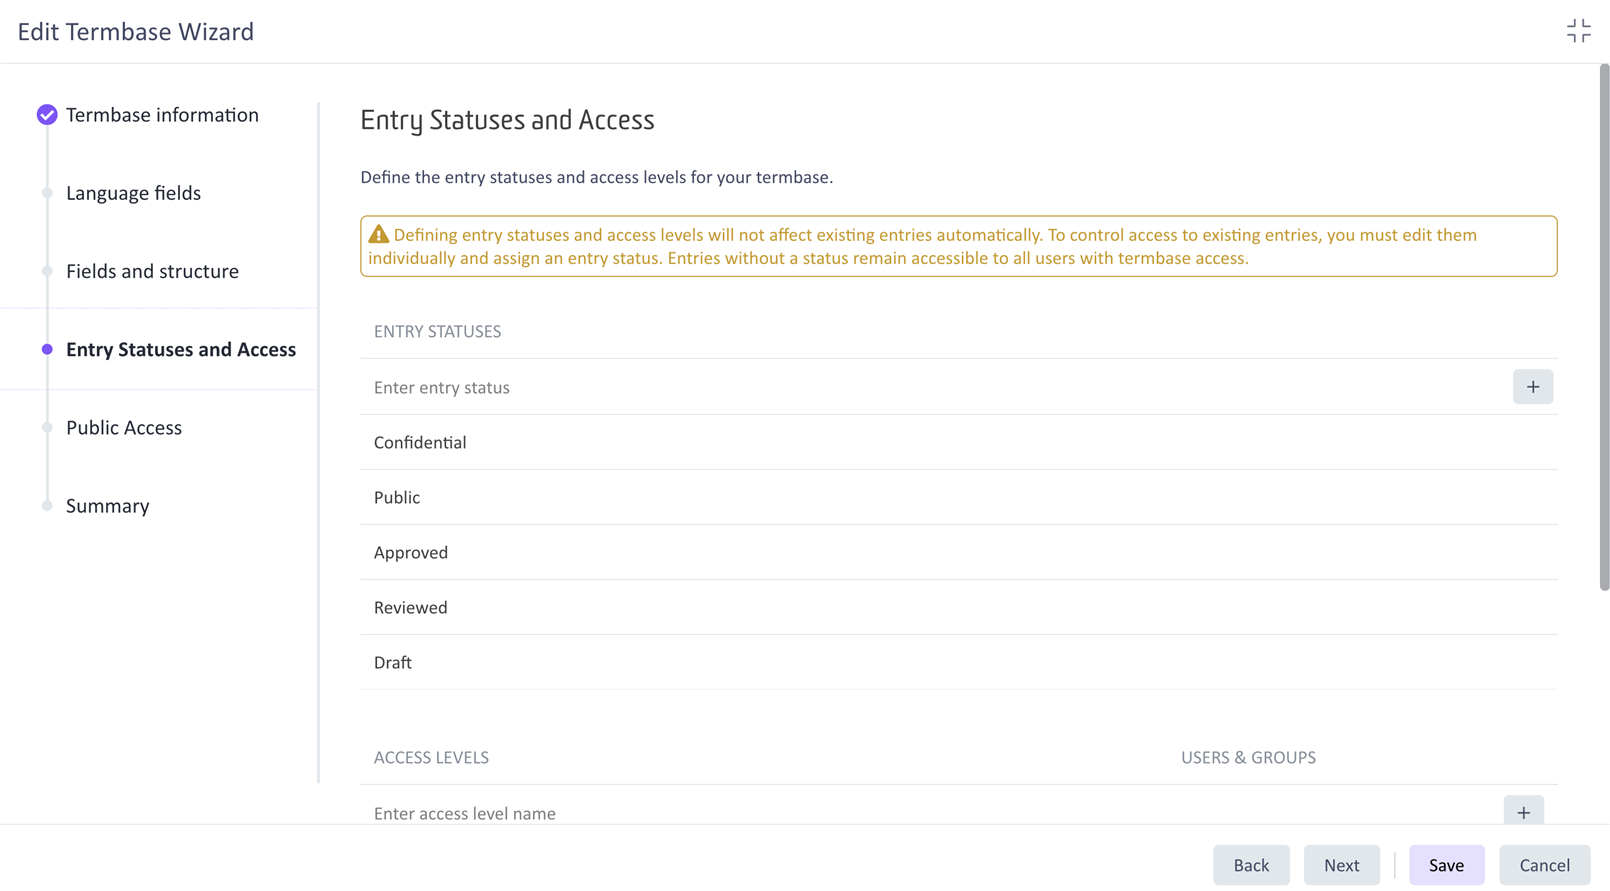Click the Enter entry status field
Screen dimensions: 1610x891
[930, 387]
